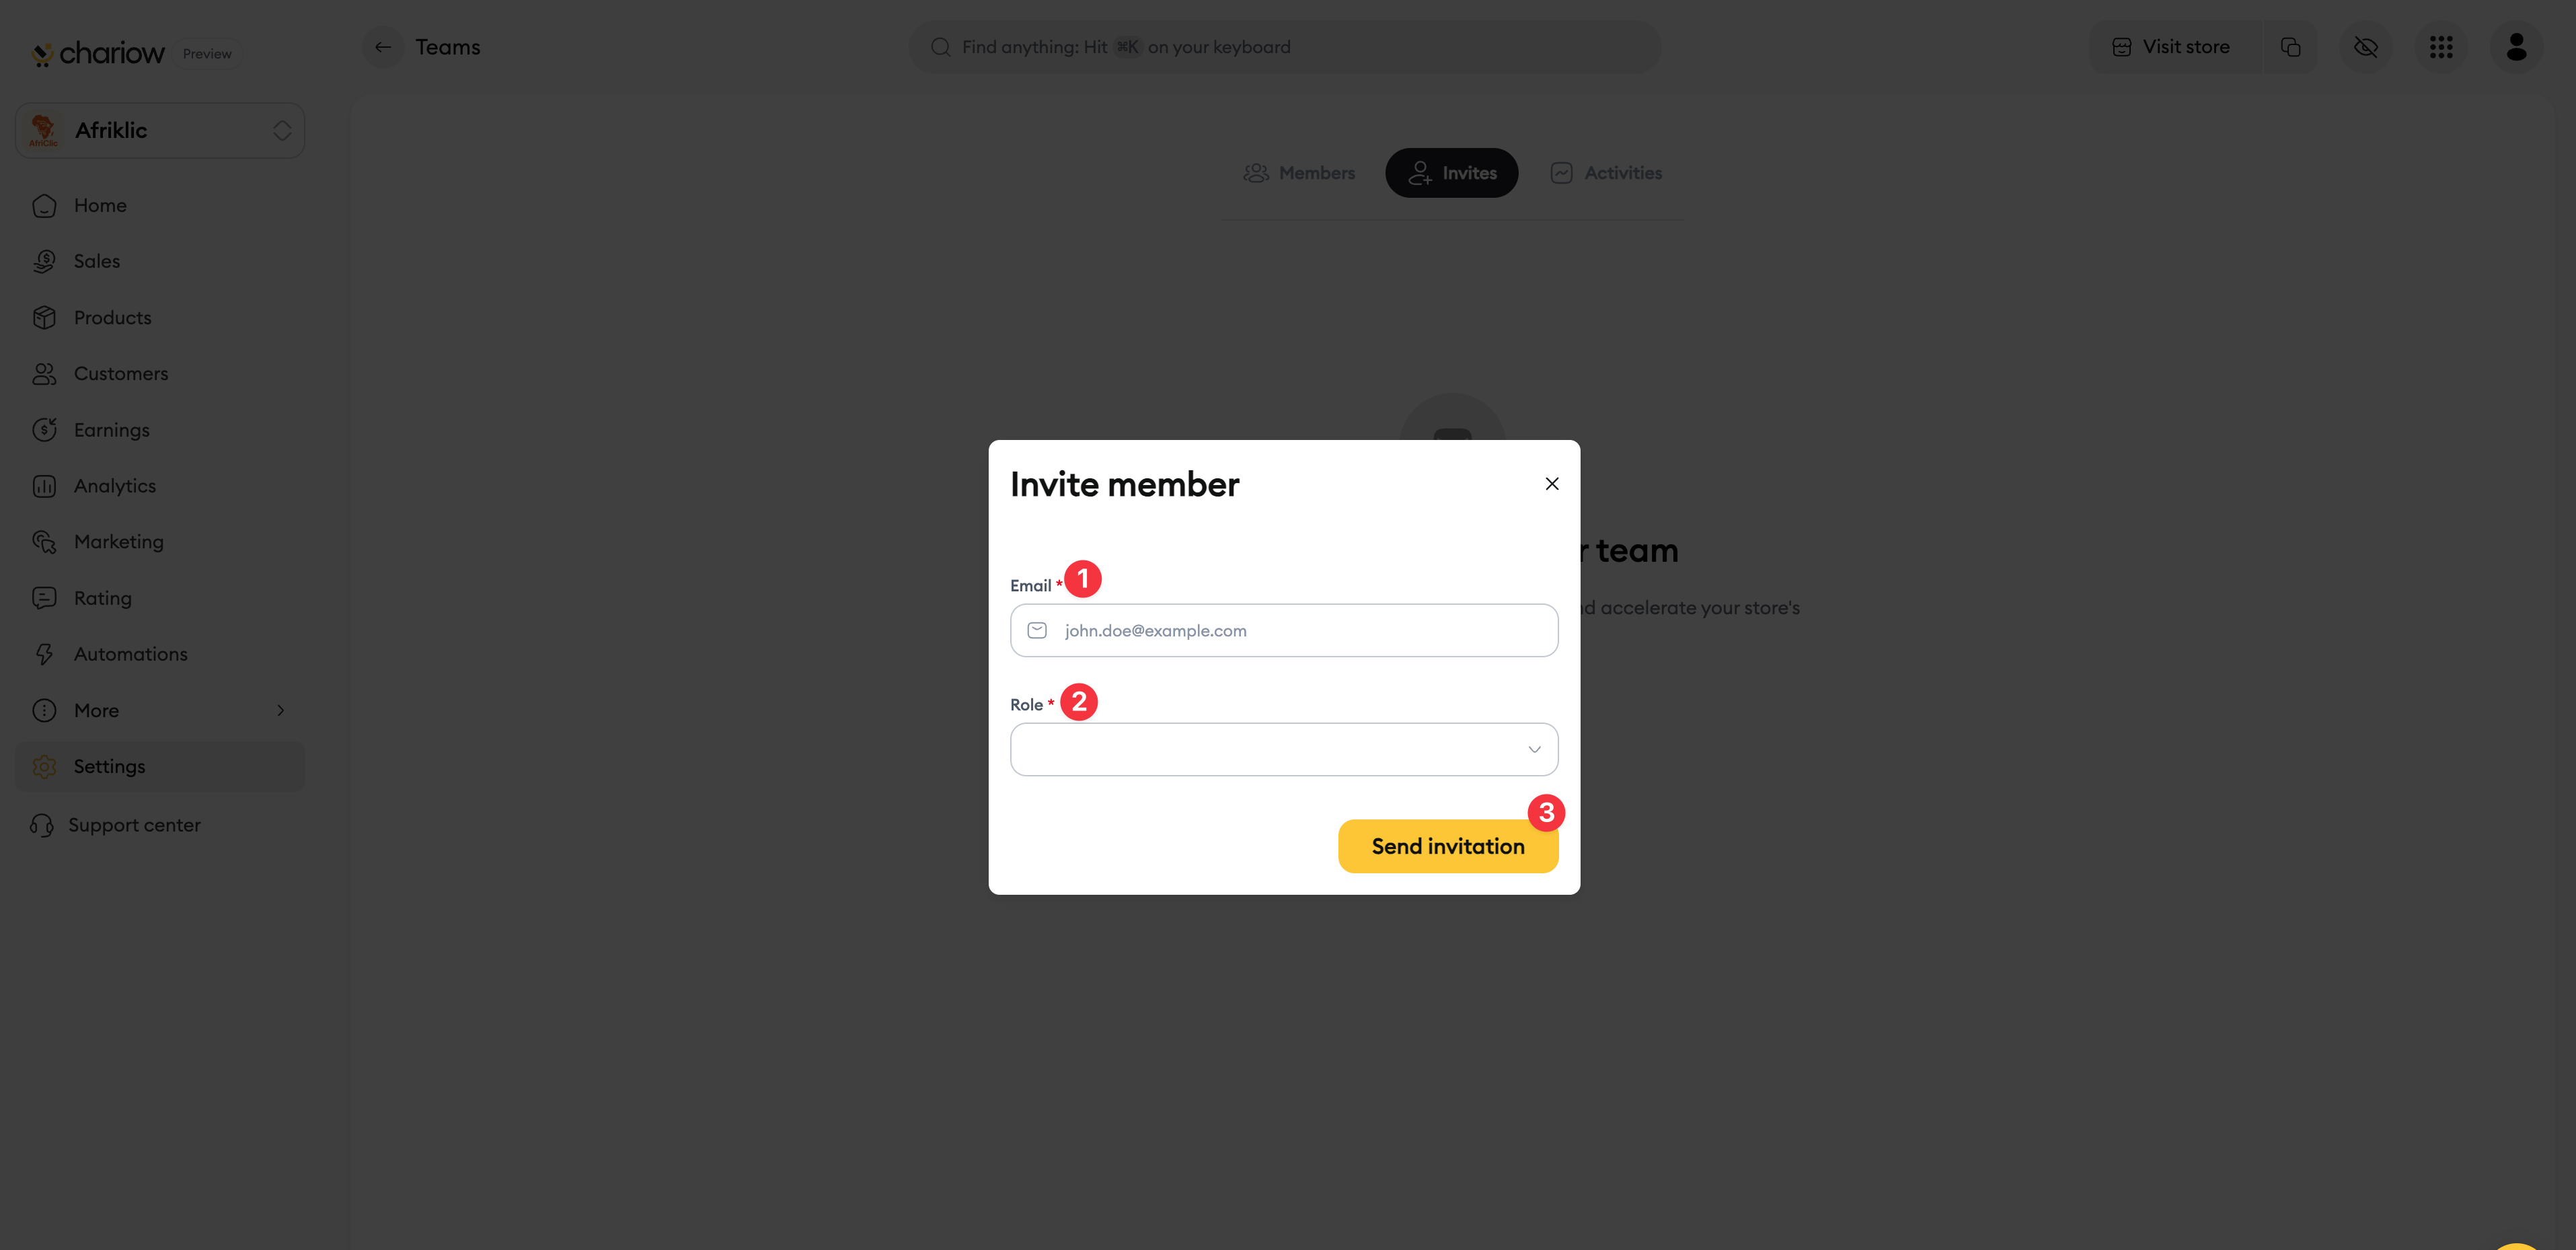This screenshot has height=1250, width=2576.
Task: Click the copy store link icon
Action: pyautogui.click(x=2290, y=47)
